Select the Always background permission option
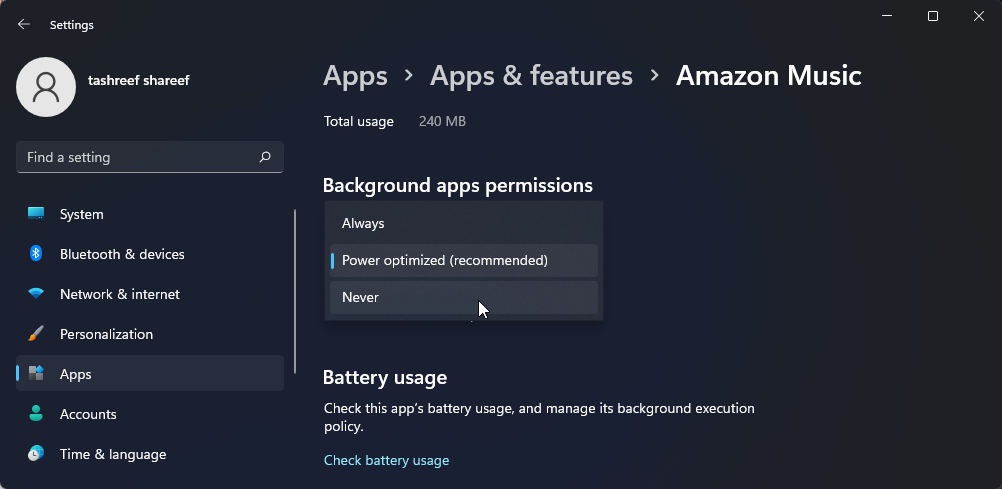 tap(463, 223)
